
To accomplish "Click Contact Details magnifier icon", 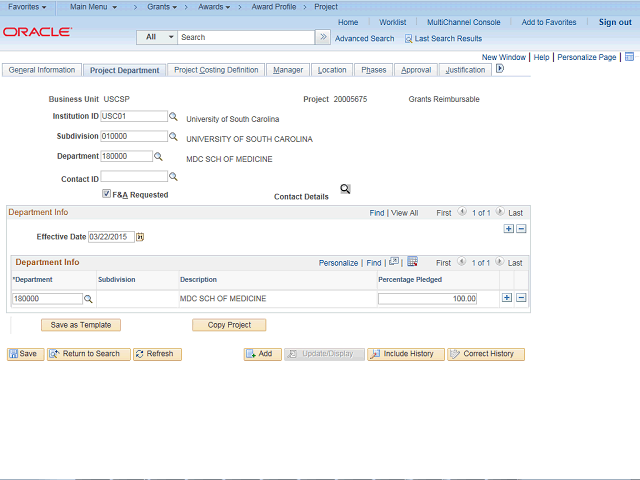I will point(345,189).
